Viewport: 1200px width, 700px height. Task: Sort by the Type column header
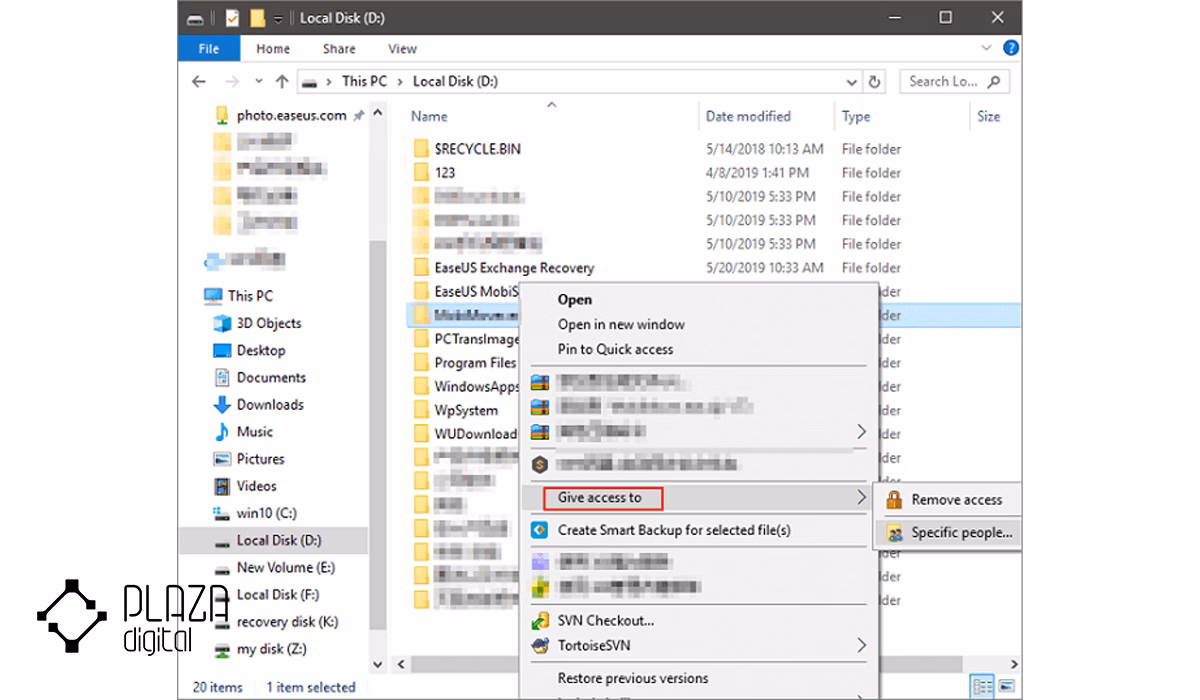coord(856,116)
